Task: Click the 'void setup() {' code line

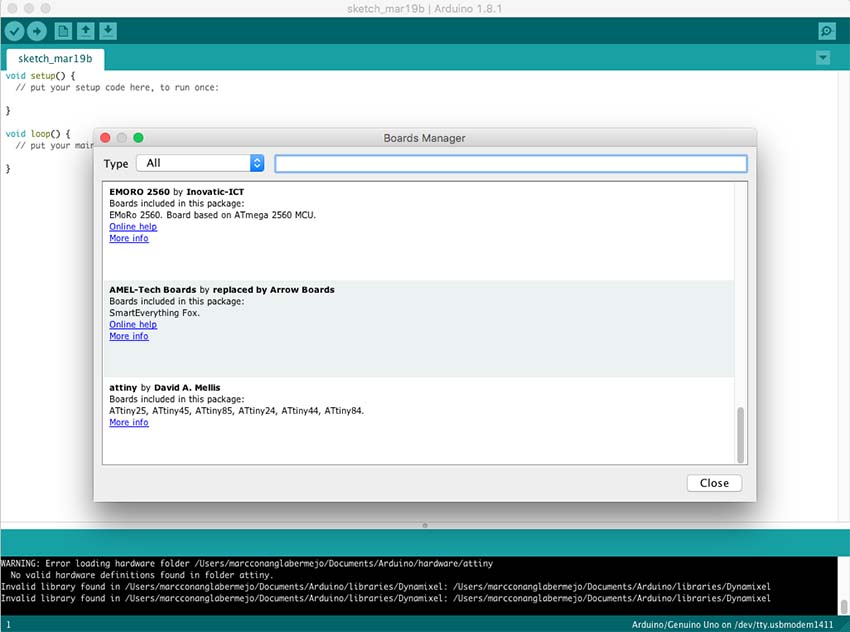Action: tap(41, 76)
